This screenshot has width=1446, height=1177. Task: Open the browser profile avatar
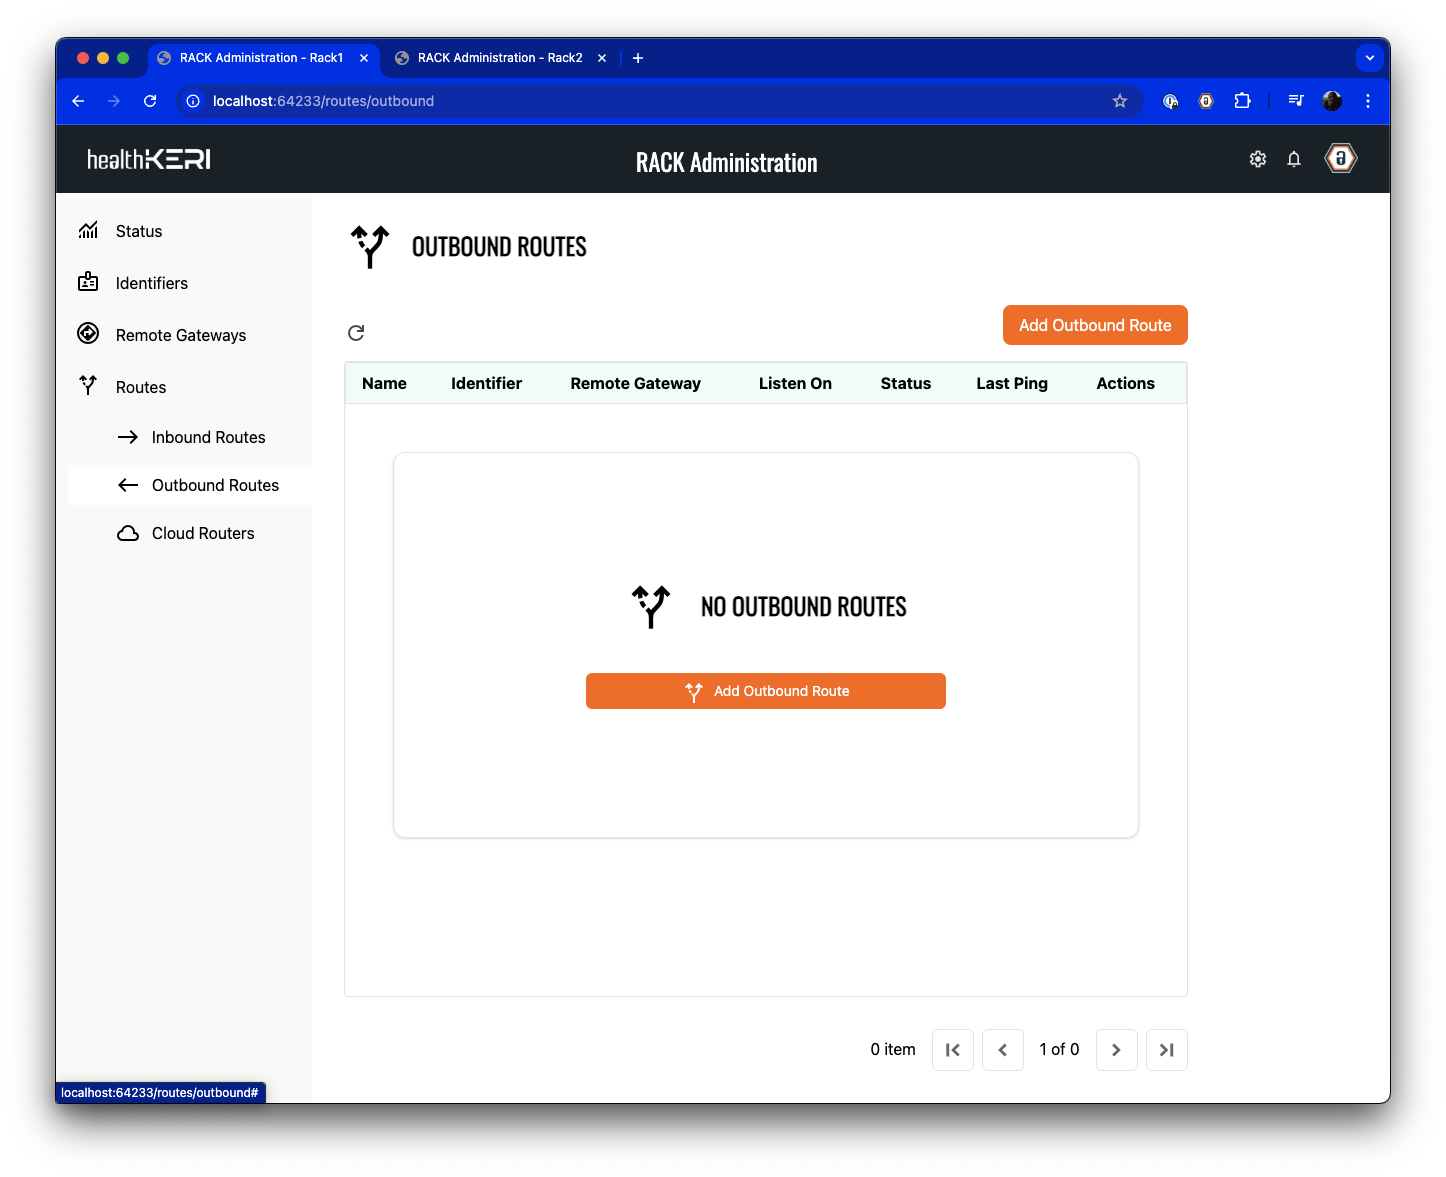[x=1332, y=101]
